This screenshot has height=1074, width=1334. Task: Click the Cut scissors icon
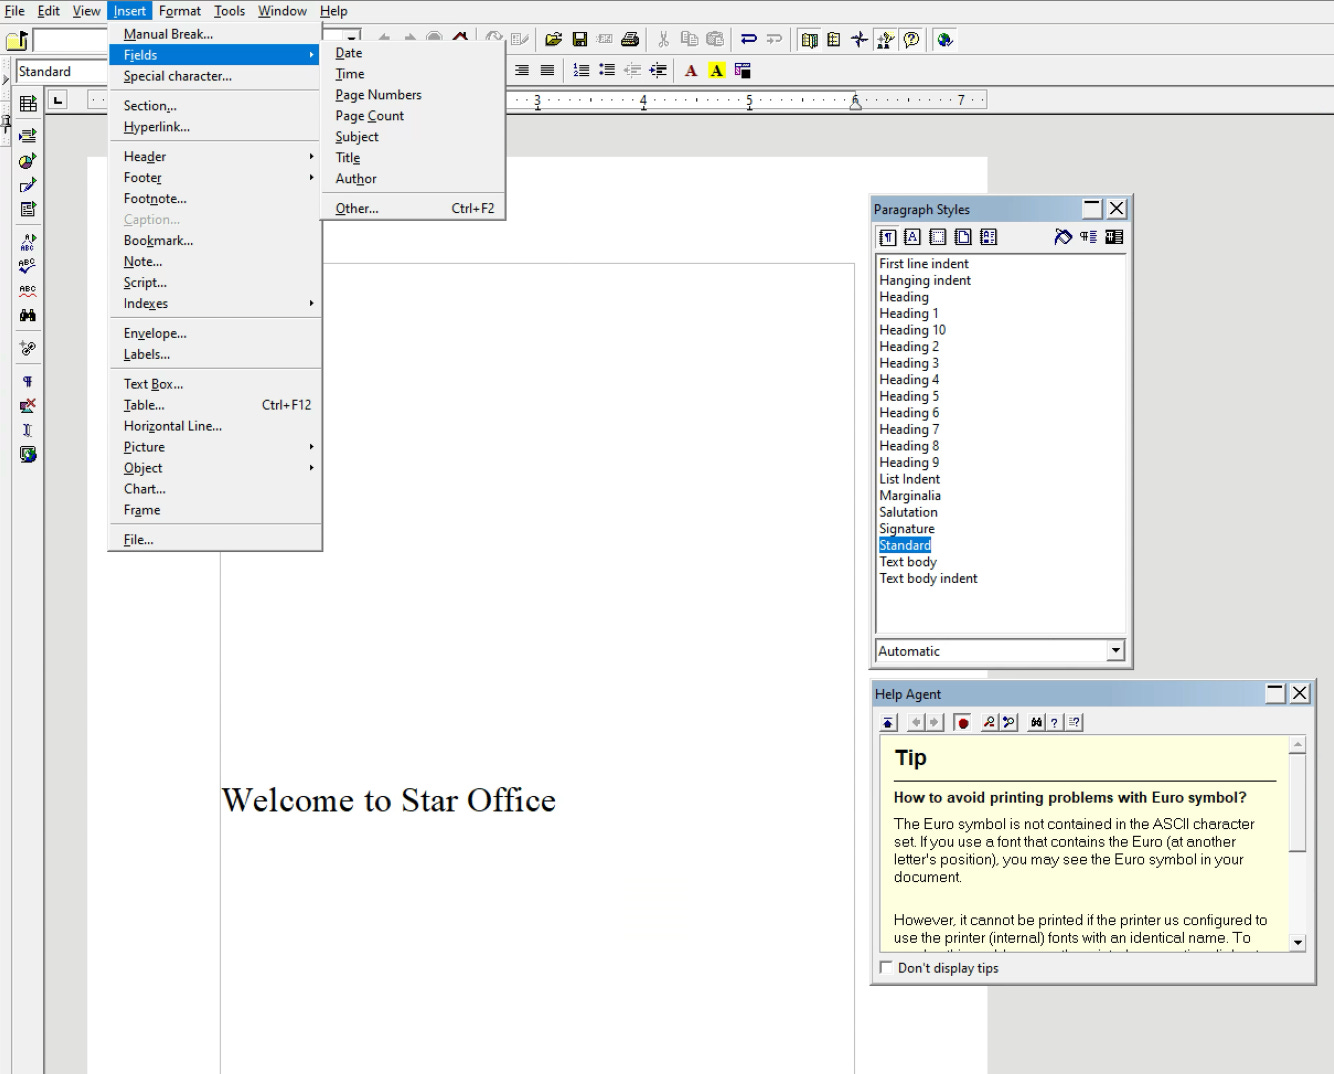[663, 40]
